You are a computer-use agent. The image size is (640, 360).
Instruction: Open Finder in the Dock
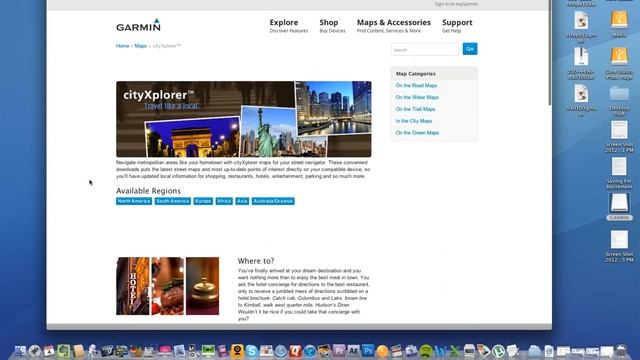(x=19, y=351)
